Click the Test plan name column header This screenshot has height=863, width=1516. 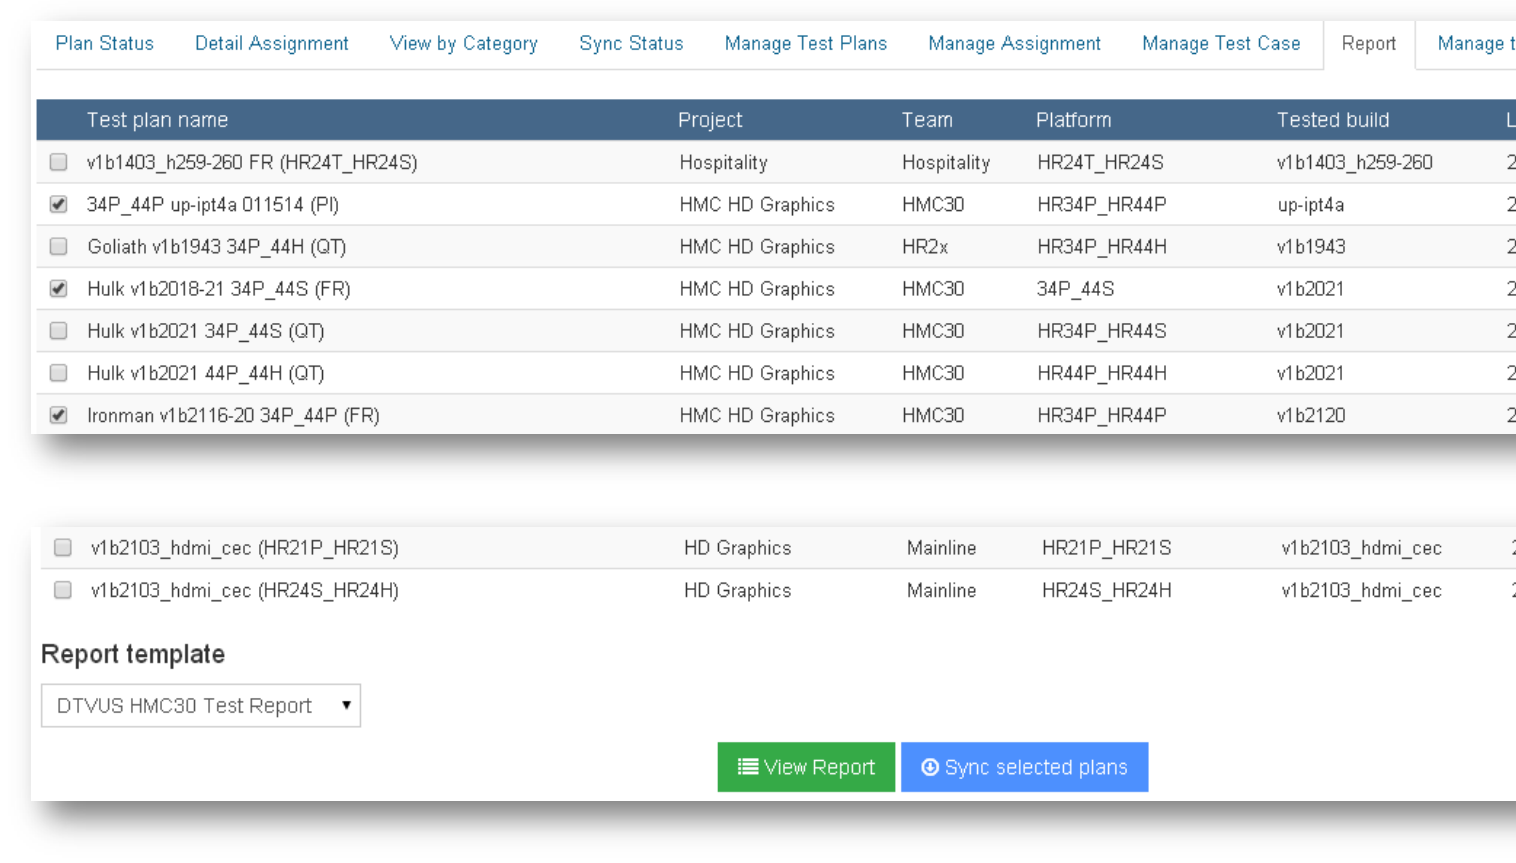click(x=157, y=120)
